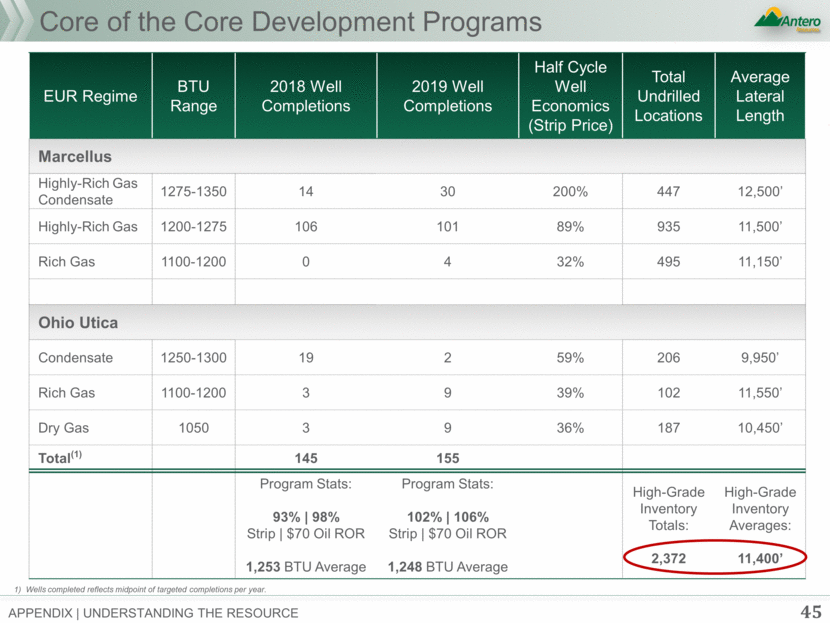The image size is (830, 623).
Task: Click the footnote about wells completed midpoint
Action: [x=140, y=590]
